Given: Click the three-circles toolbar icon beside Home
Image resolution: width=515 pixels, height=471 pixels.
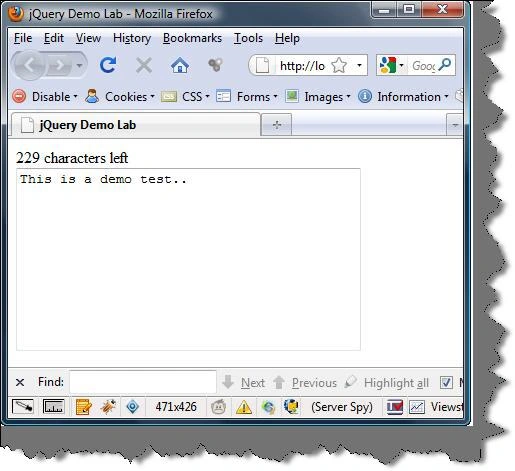Looking at the screenshot, I should [215, 65].
